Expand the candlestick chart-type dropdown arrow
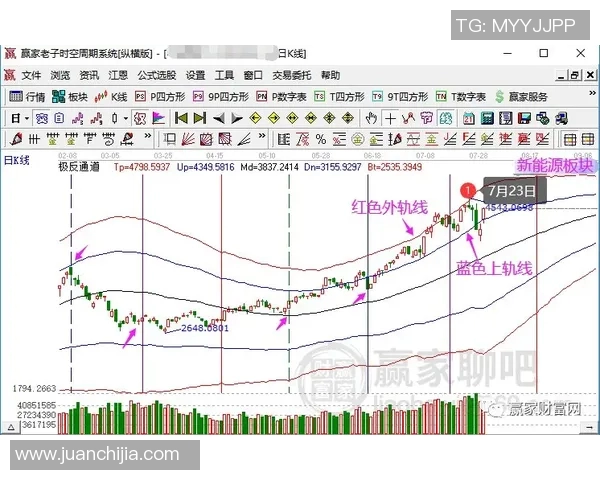Image resolution: width=600 pixels, height=480 pixels. (x=126, y=119)
